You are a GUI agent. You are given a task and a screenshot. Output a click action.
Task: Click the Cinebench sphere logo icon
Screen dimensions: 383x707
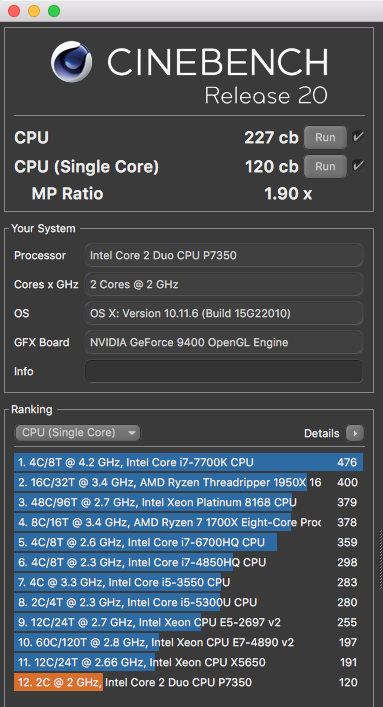tap(71, 62)
